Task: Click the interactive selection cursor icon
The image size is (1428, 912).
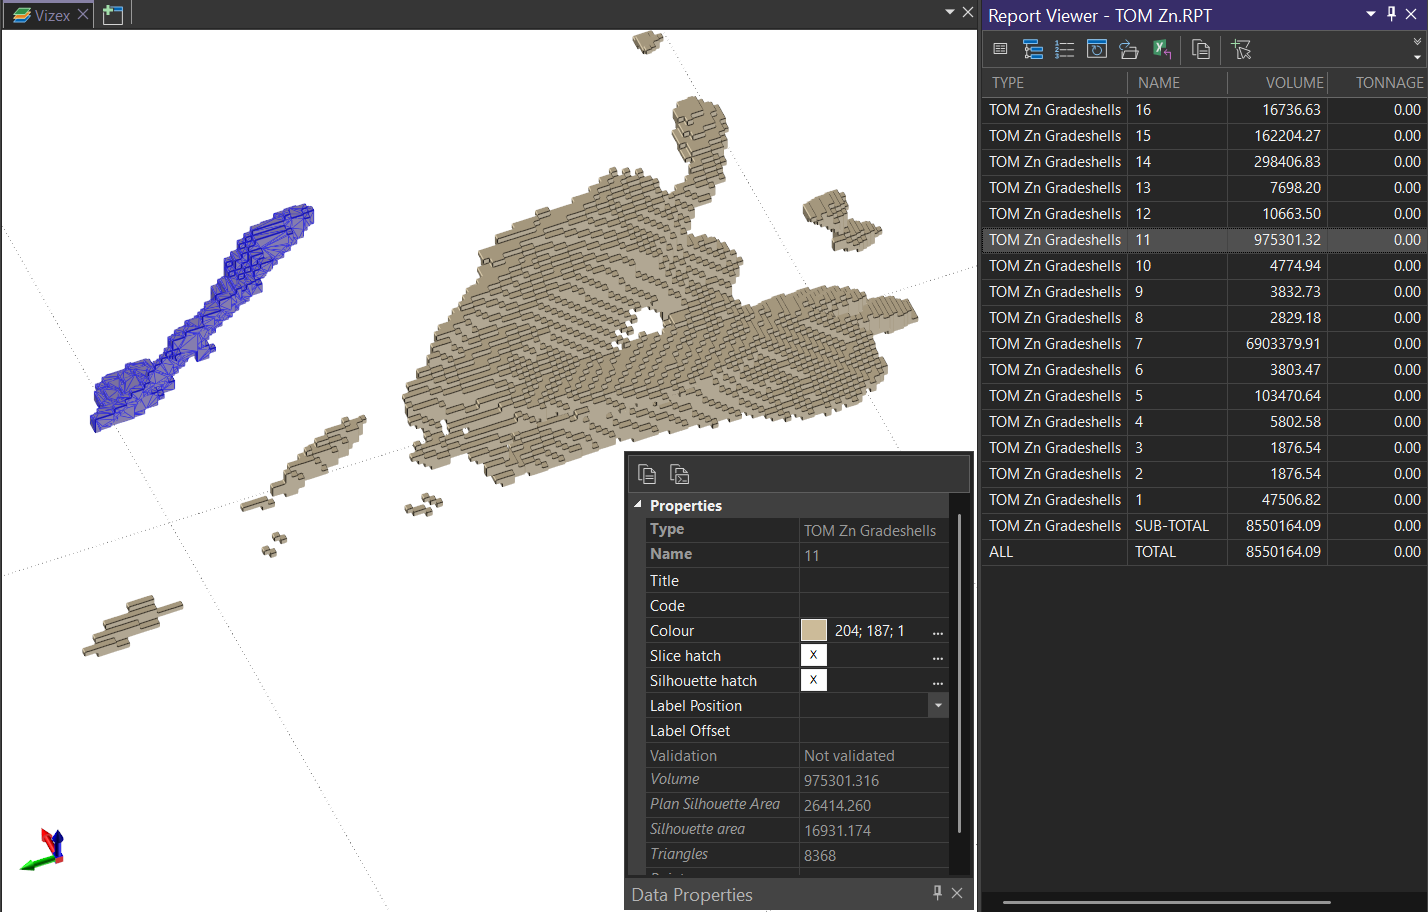Action: coord(1242,49)
